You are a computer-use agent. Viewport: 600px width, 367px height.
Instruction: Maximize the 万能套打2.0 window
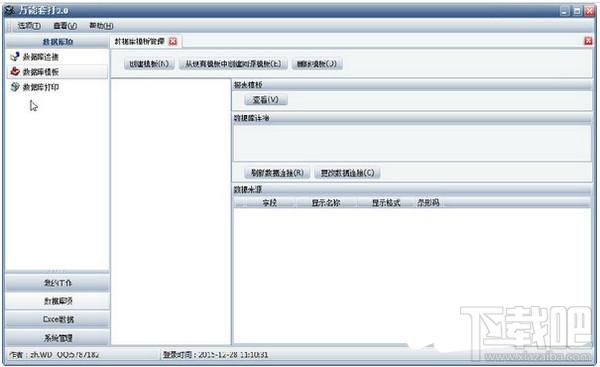577,11
